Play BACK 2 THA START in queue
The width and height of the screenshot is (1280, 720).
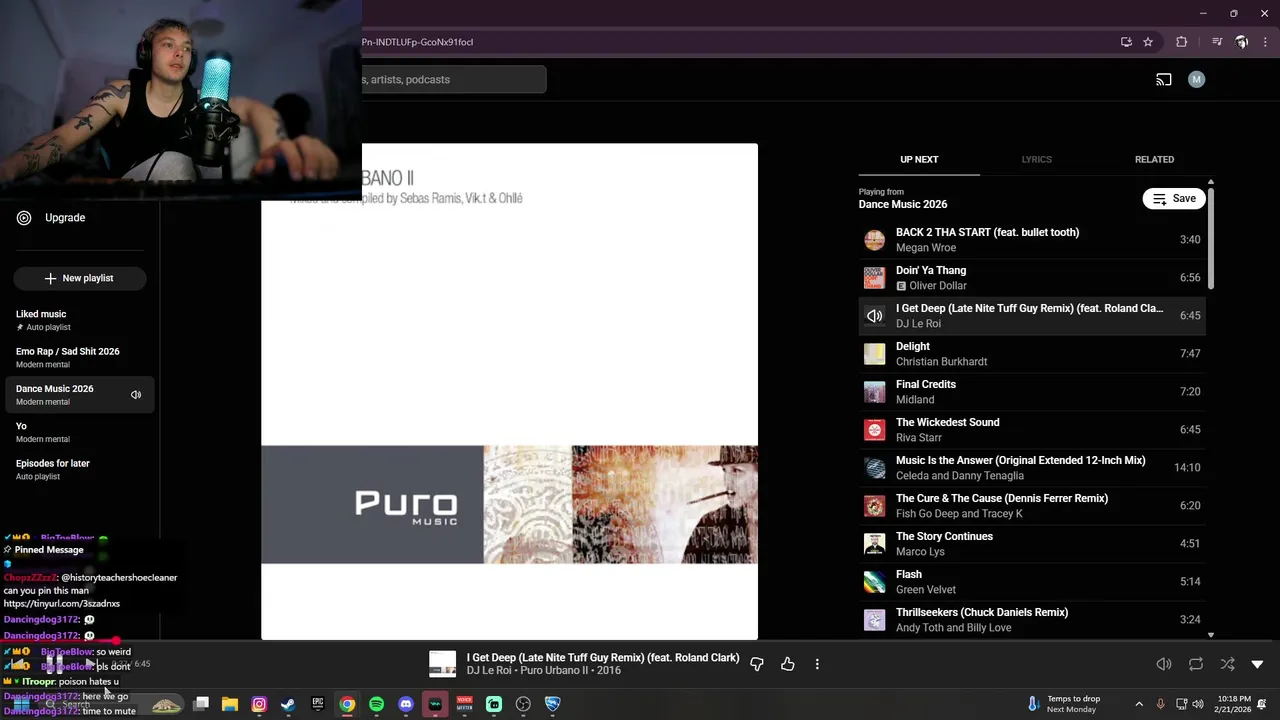pos(1032,240)
